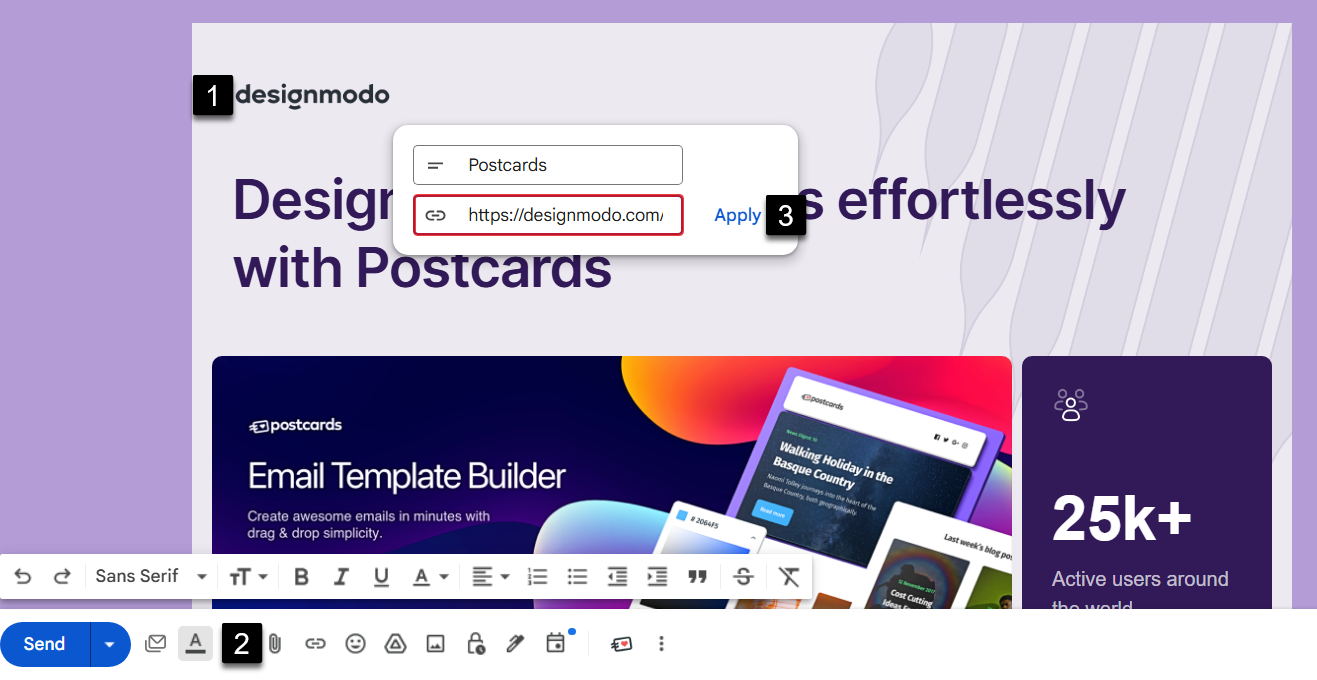Insert a photo into the email
This screenshot has height=680, width=1317.
pos(435,644)
